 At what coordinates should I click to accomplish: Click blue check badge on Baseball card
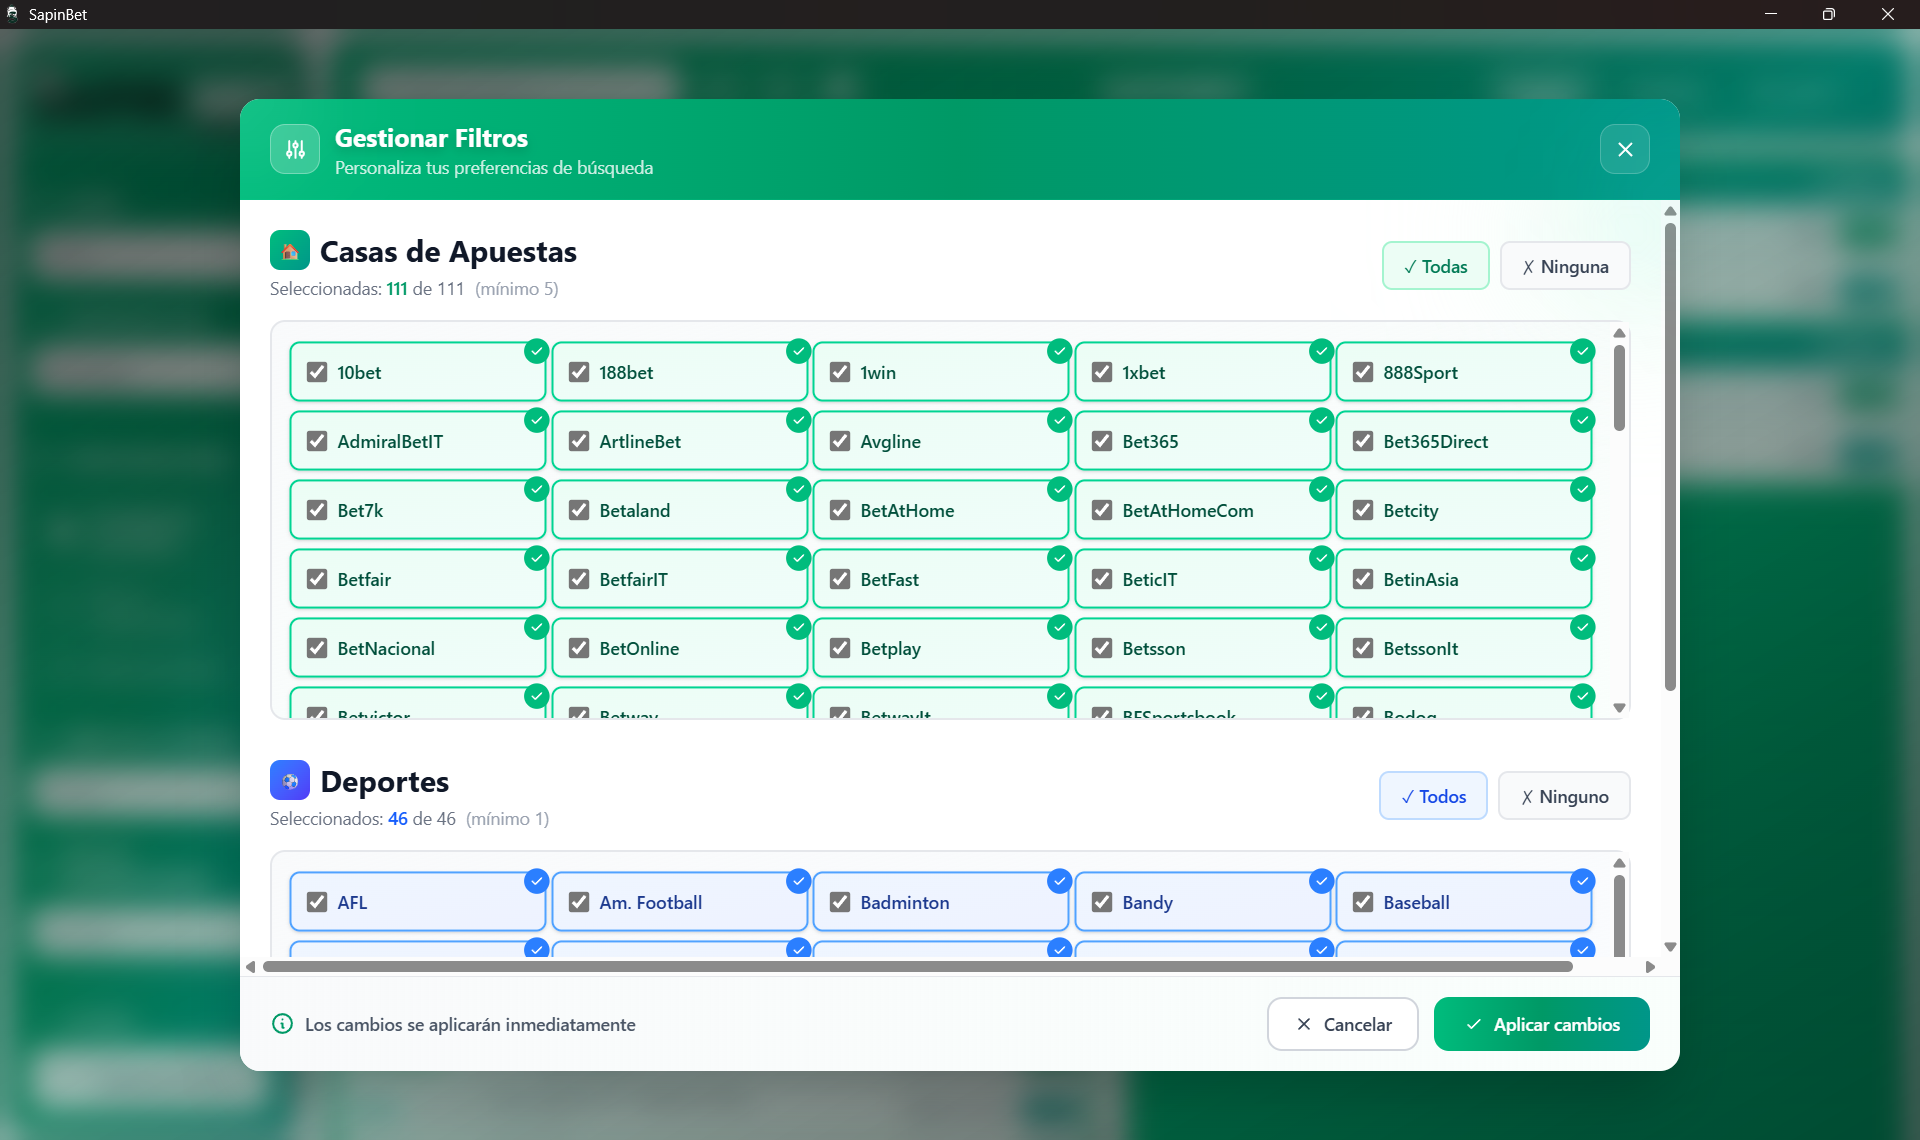tap(1582, 882)
